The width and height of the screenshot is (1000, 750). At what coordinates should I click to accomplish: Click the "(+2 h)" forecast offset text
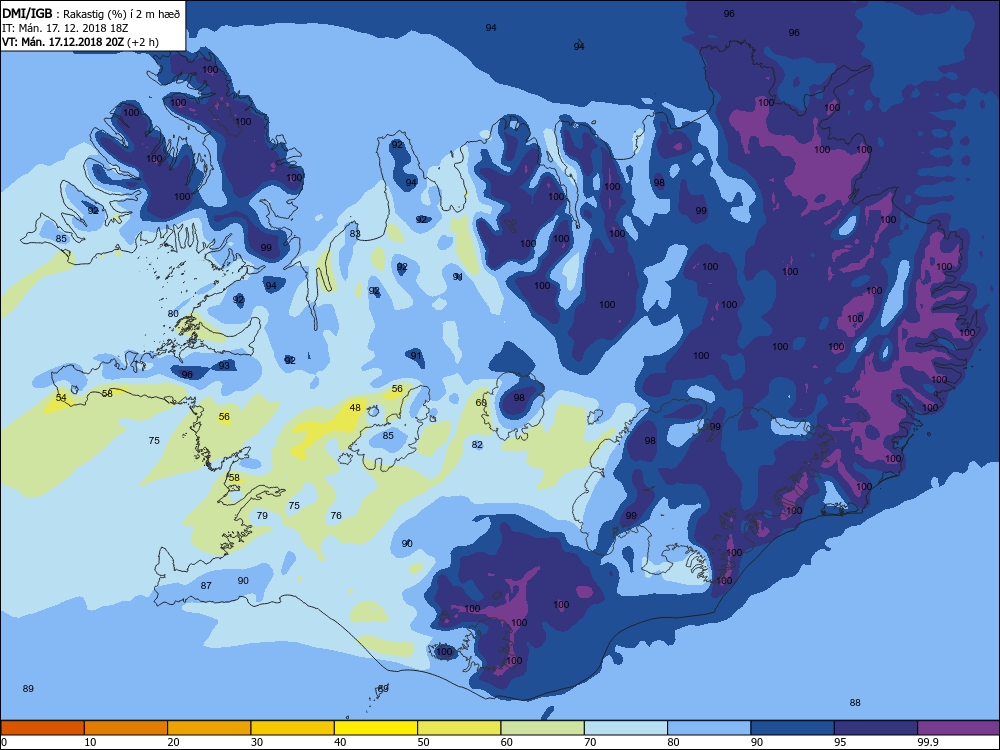(143, 42)
